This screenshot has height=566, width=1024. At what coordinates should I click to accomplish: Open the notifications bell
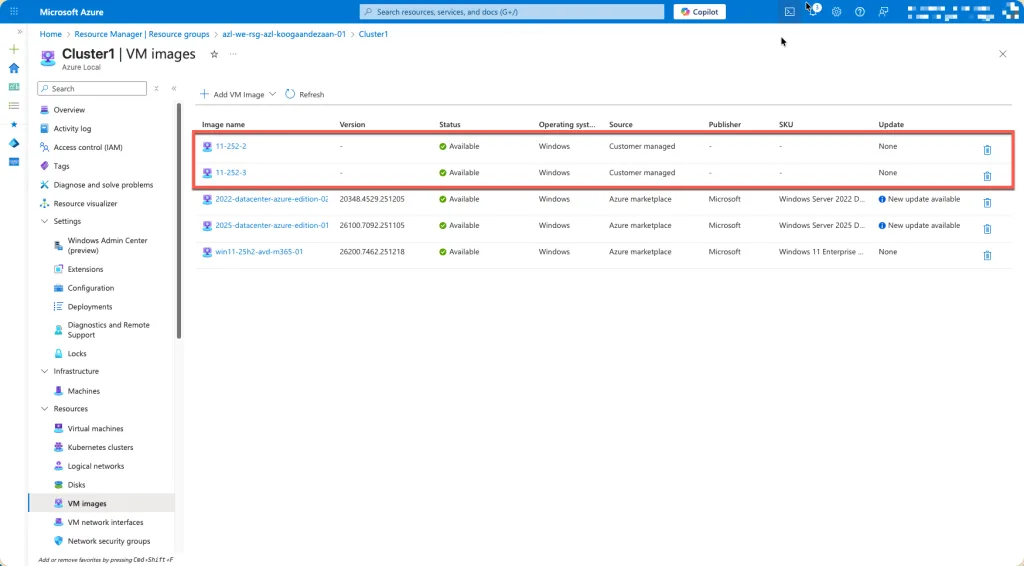tap(813, 12)
